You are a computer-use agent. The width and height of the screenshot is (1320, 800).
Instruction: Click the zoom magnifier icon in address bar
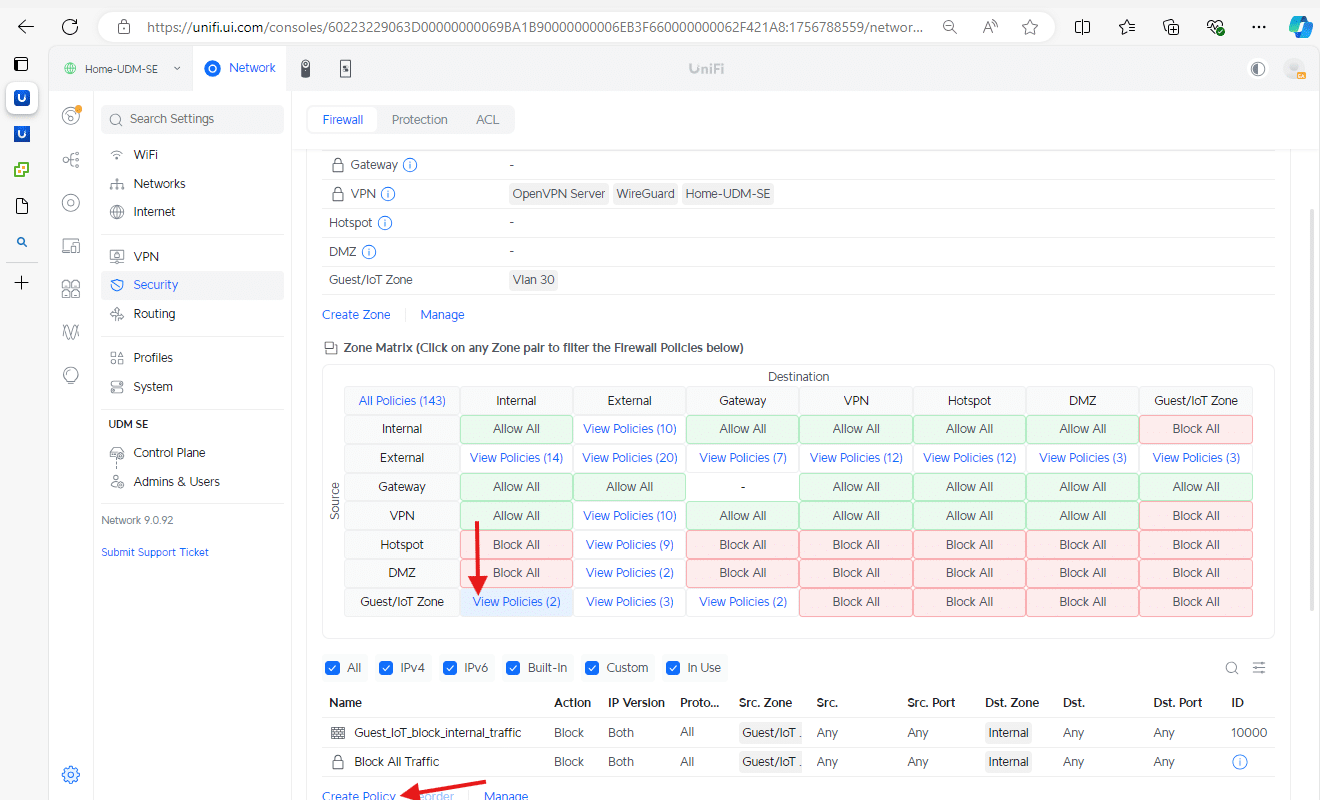(950, 27)
